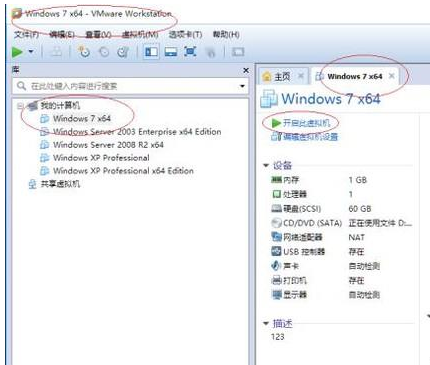Click the USB 控制器 device row
Image resolution: width=430 pixels, height=365 pixels.
click(x=342, y=252)
